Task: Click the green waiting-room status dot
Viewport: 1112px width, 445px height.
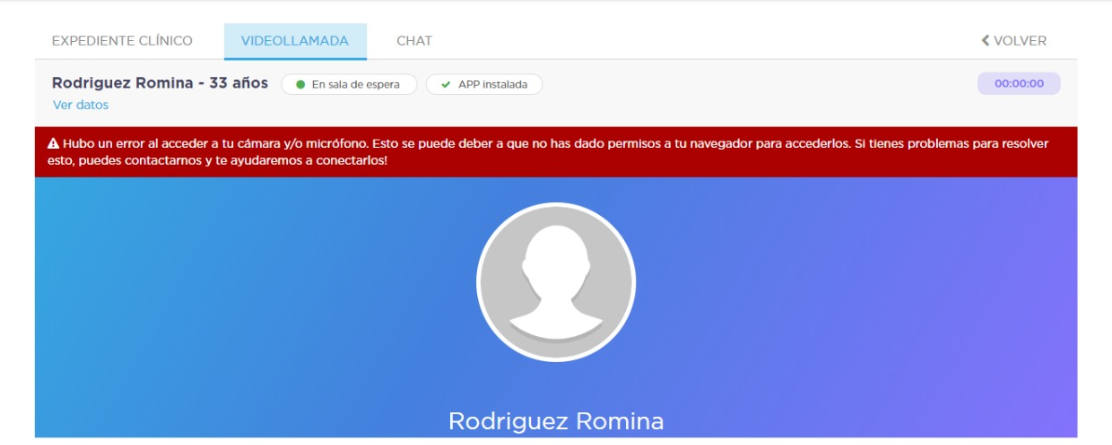Action: (x=300, y=84)
